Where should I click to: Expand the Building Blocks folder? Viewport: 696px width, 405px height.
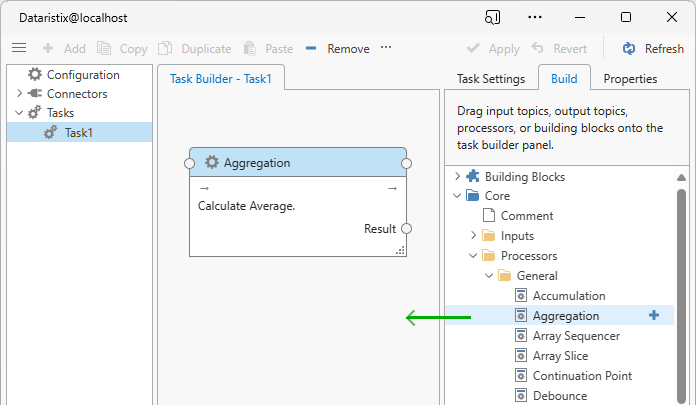458,177
